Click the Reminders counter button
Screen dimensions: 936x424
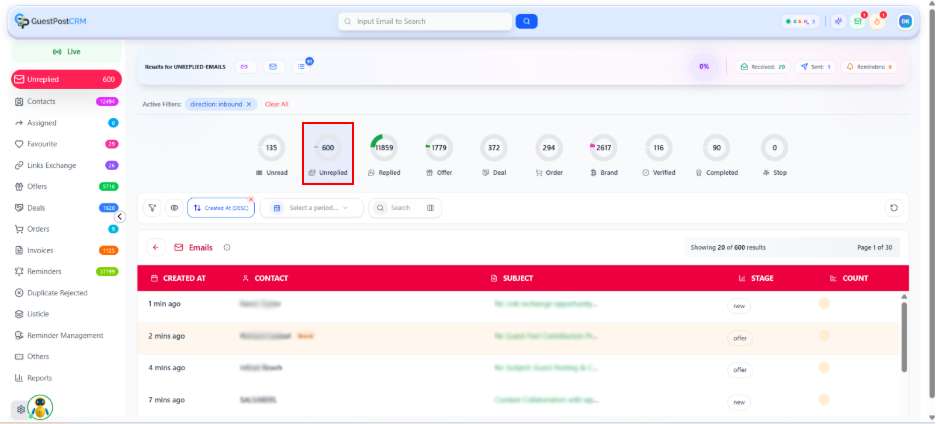869,67
